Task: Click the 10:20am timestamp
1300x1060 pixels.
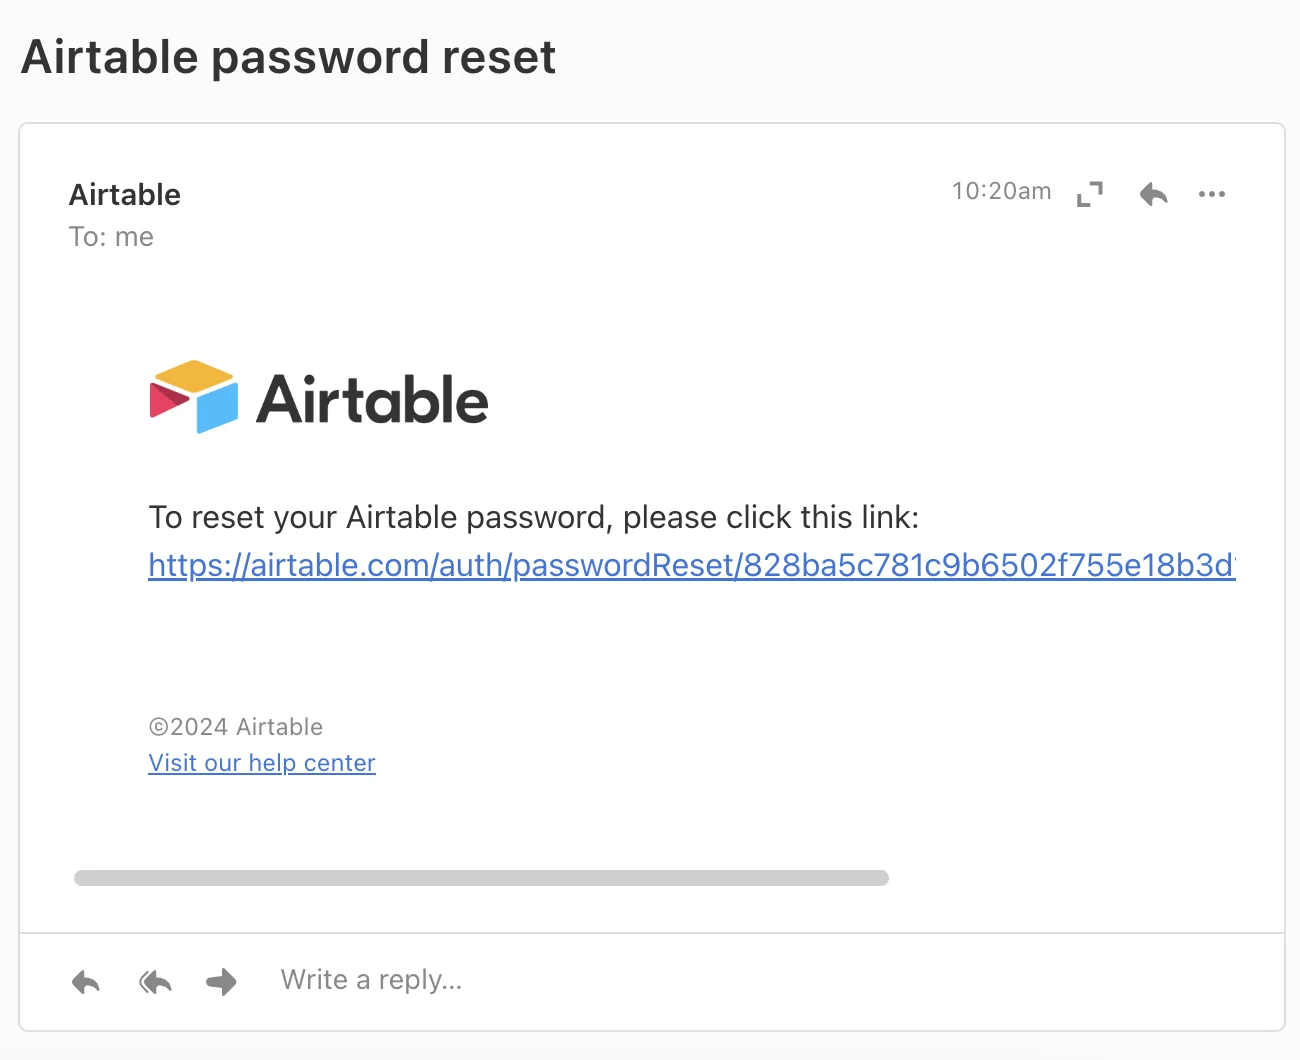Action: pos(1001,191)
